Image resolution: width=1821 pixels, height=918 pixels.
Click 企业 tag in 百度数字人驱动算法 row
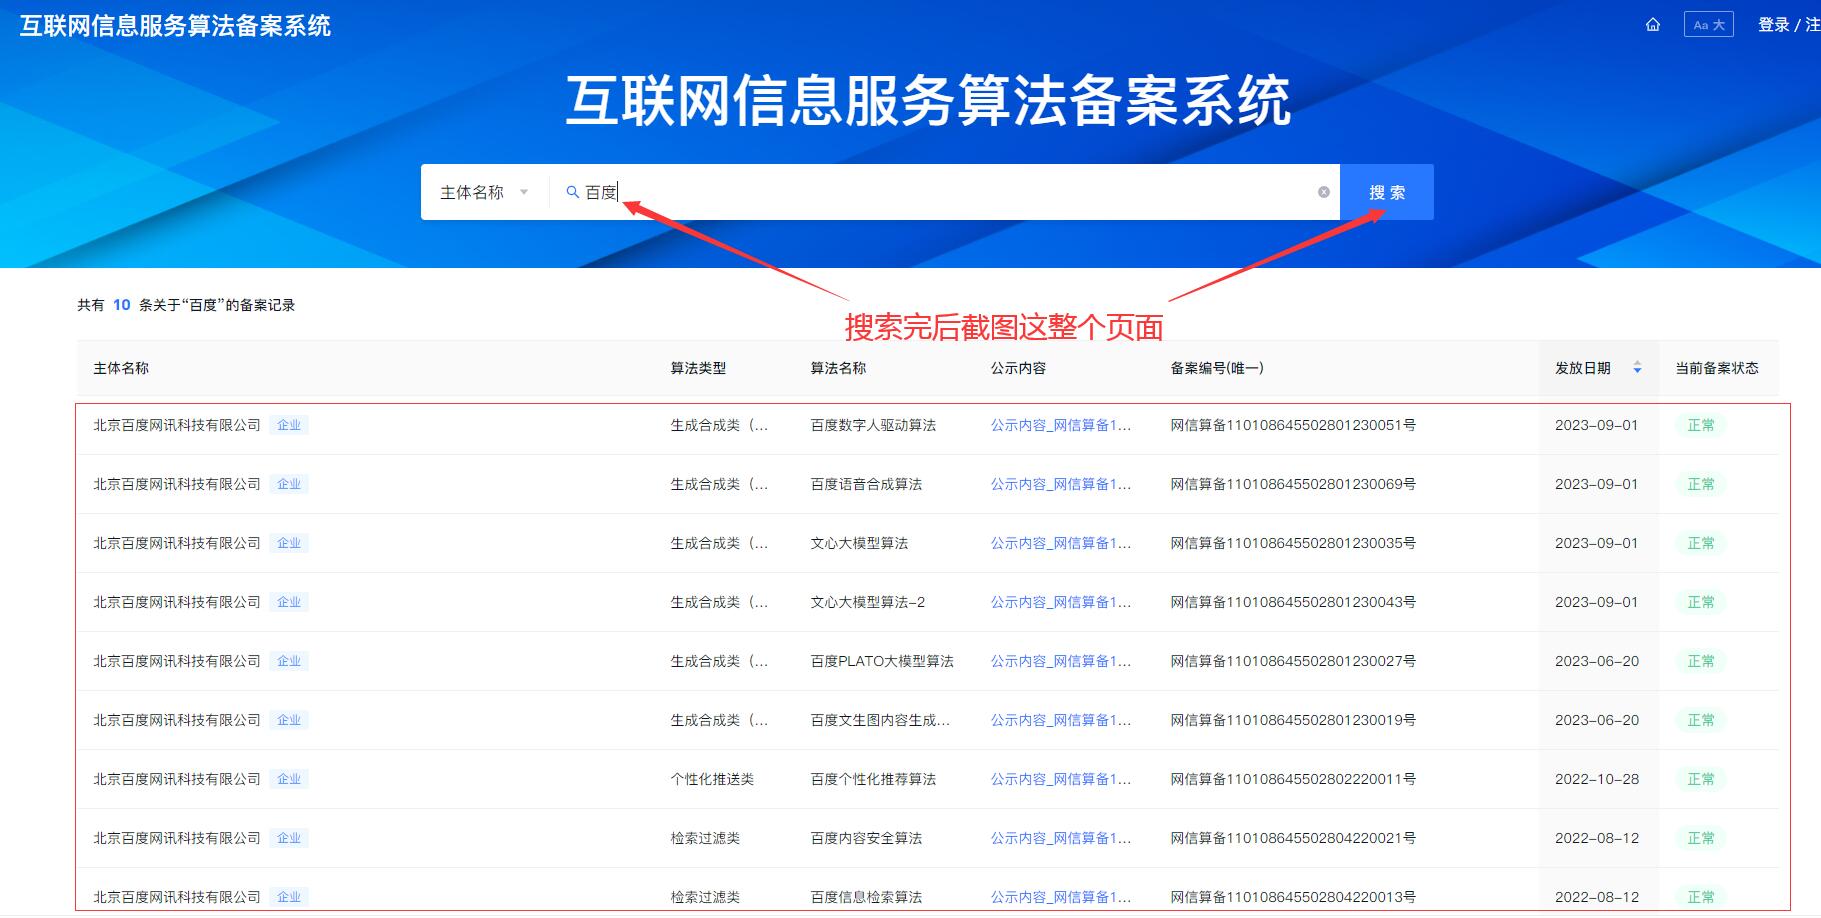pos(289,425)
